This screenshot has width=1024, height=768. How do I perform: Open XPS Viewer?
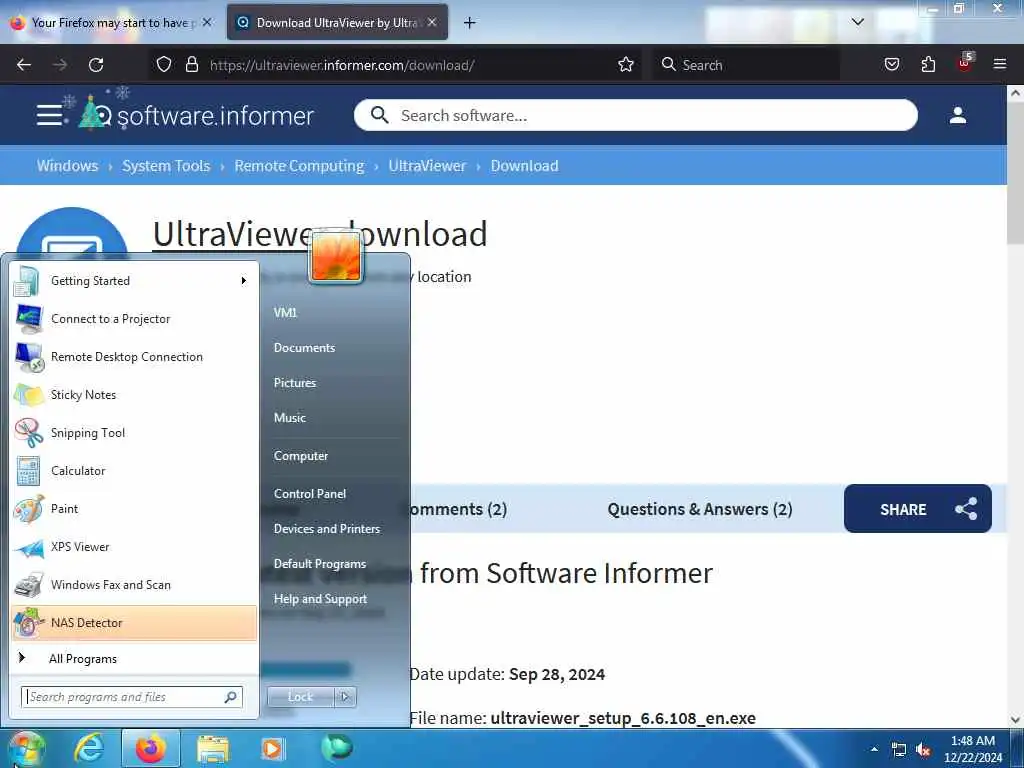[133, 547]
